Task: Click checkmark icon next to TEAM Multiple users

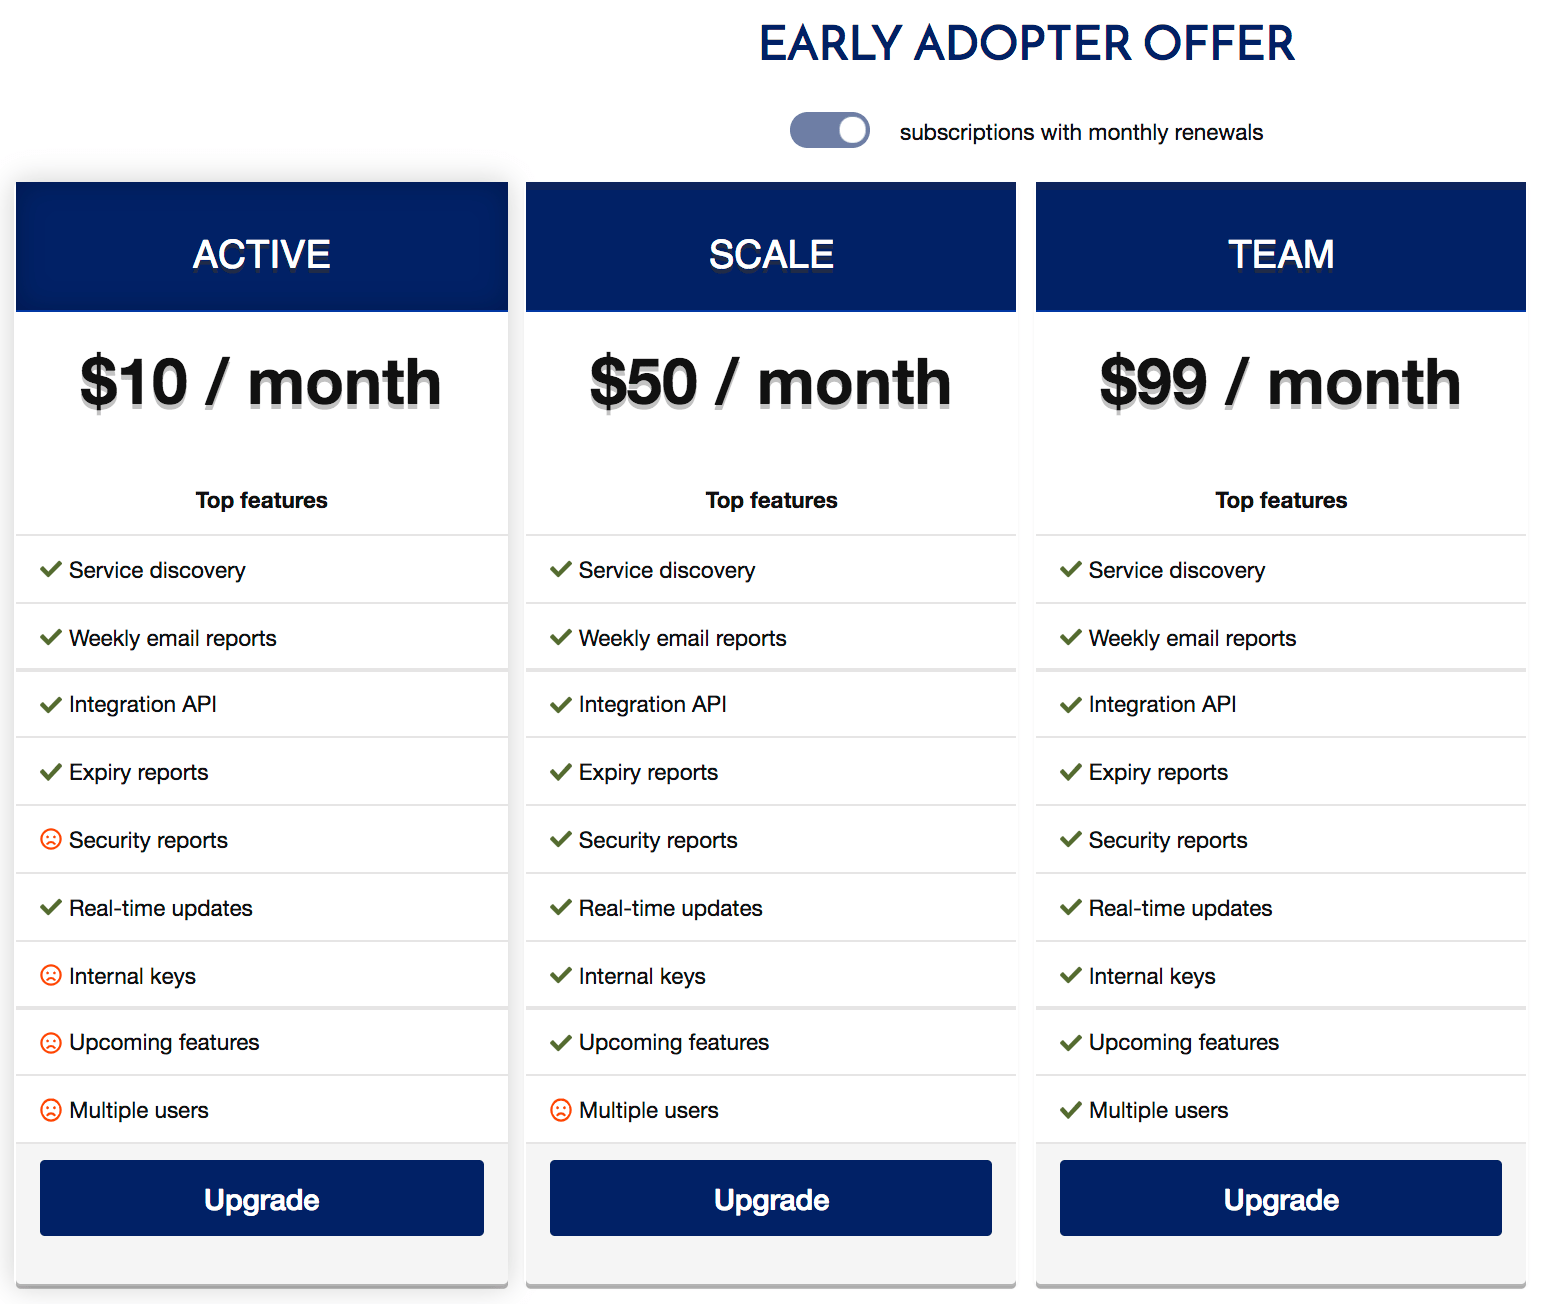Action: [x=1071, y=1110]
